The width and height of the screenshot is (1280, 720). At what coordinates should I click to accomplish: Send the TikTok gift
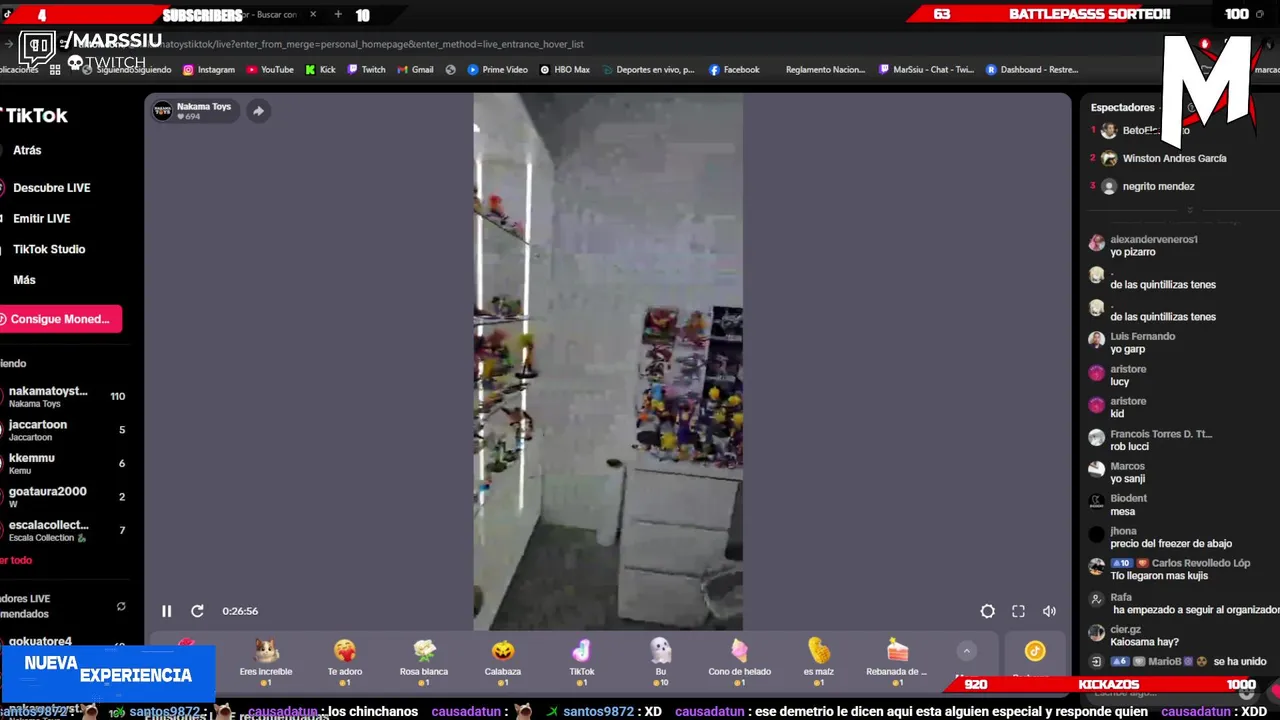click(582, 662)
